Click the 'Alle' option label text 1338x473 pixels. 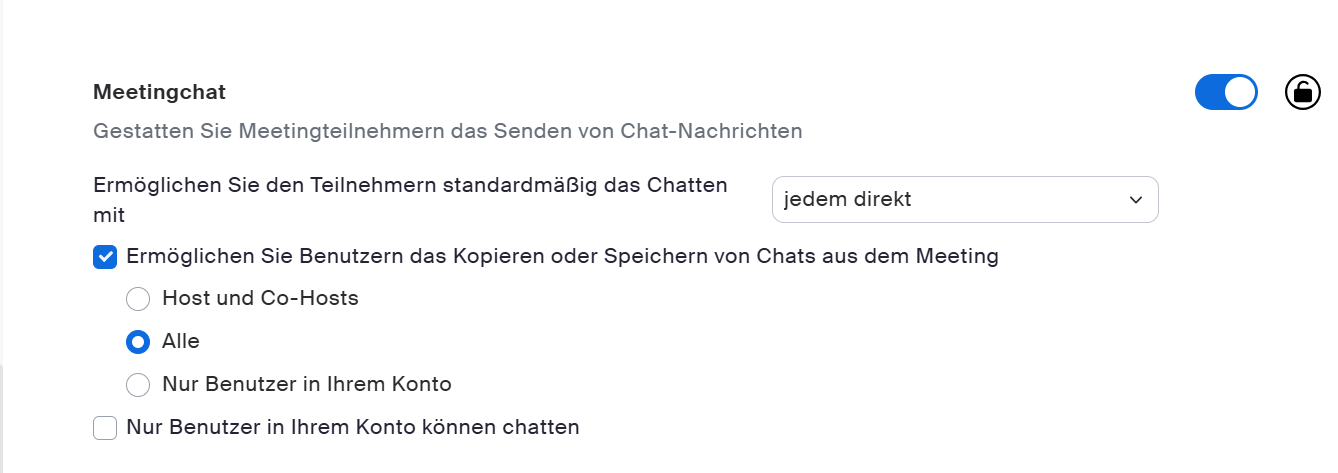click(x=181, y=341)
